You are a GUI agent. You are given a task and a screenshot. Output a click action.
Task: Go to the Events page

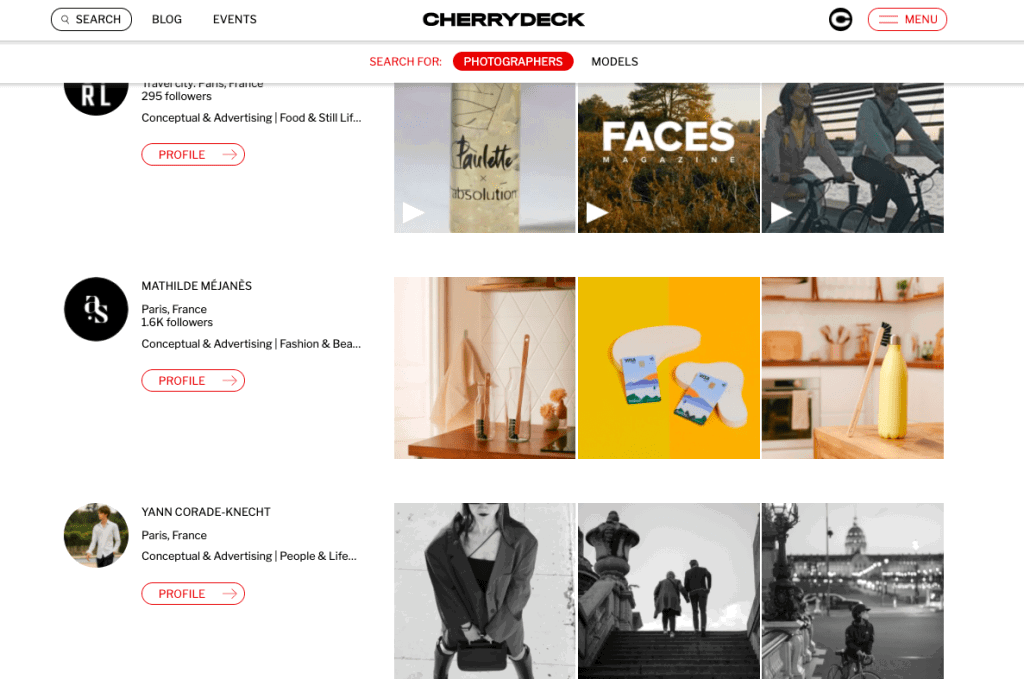[x=234, y=20]
